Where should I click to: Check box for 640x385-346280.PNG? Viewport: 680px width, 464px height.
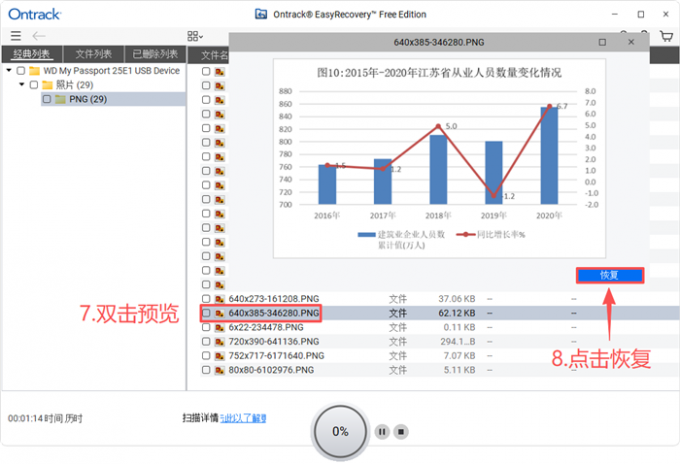206,313
